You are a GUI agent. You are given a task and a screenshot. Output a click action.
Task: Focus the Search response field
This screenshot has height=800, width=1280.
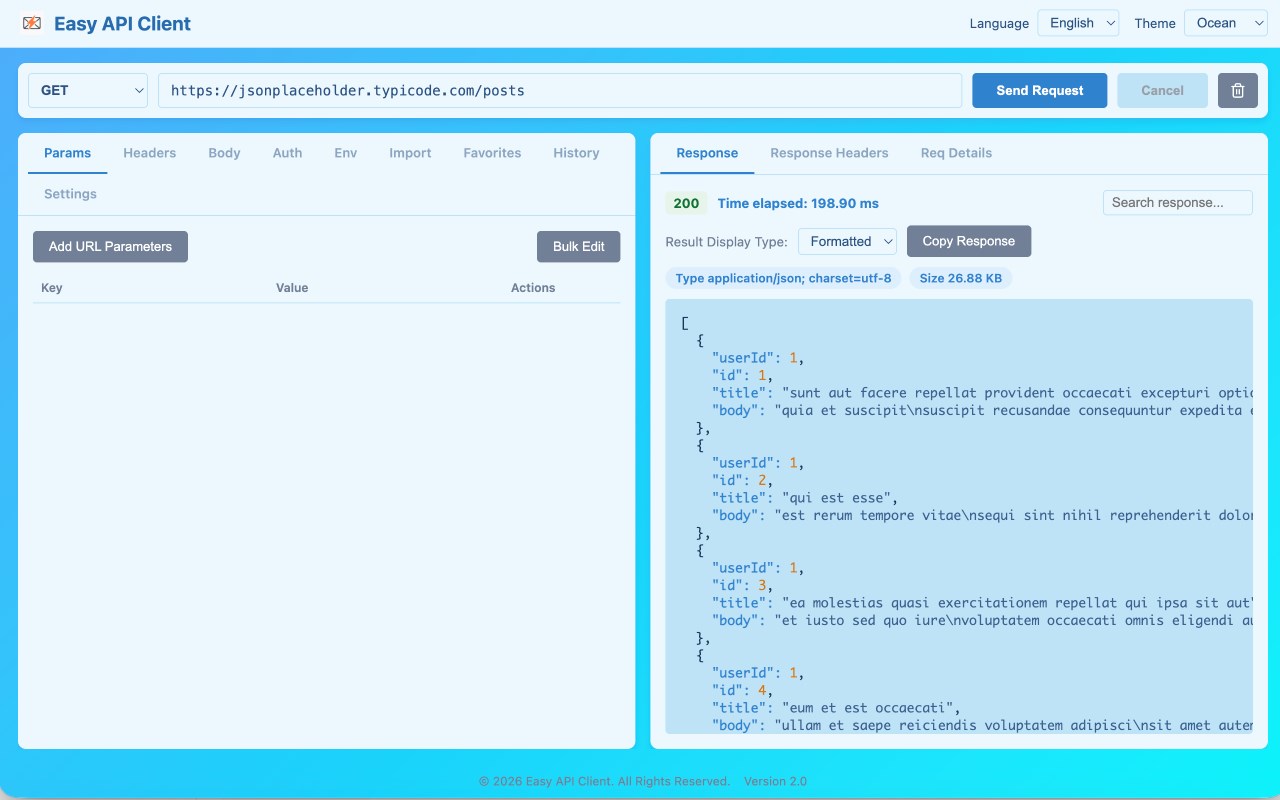pyautogui.click(x=1177, y=202)
